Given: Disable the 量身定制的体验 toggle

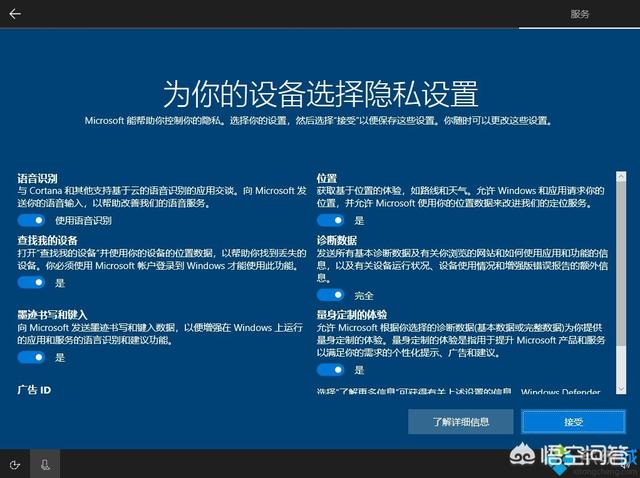Looking at the screenshot, I should [330, 370].
